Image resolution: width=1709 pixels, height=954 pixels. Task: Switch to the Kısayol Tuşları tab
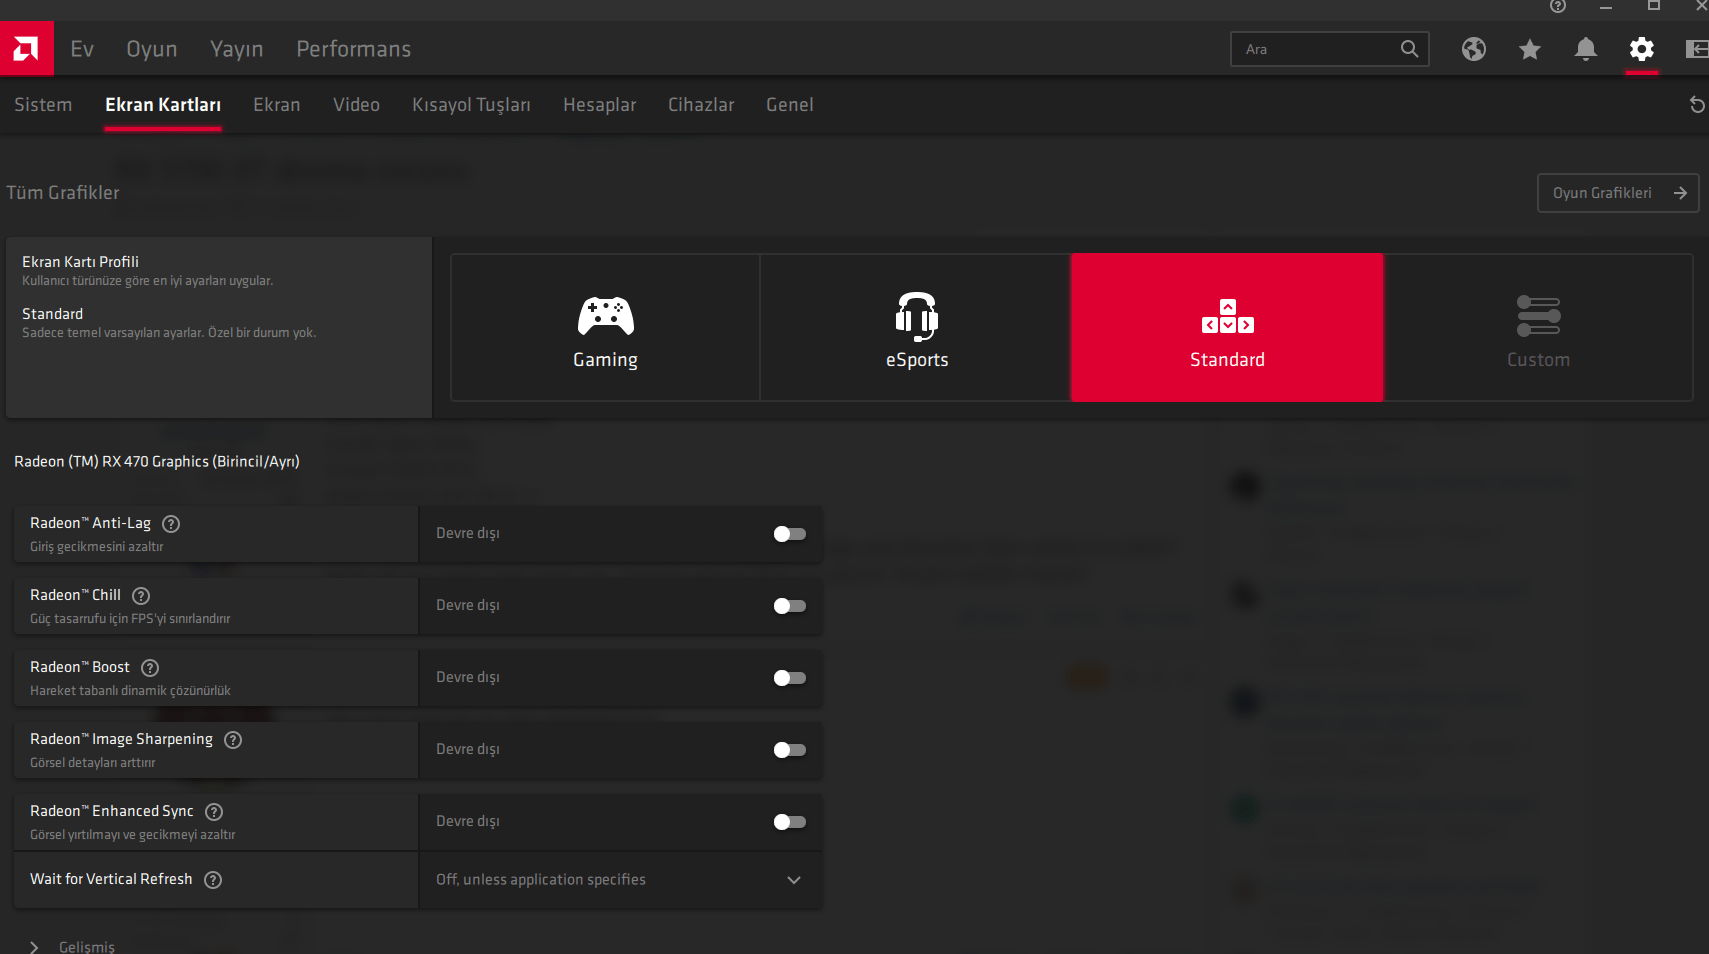click(x=471, y=105)
